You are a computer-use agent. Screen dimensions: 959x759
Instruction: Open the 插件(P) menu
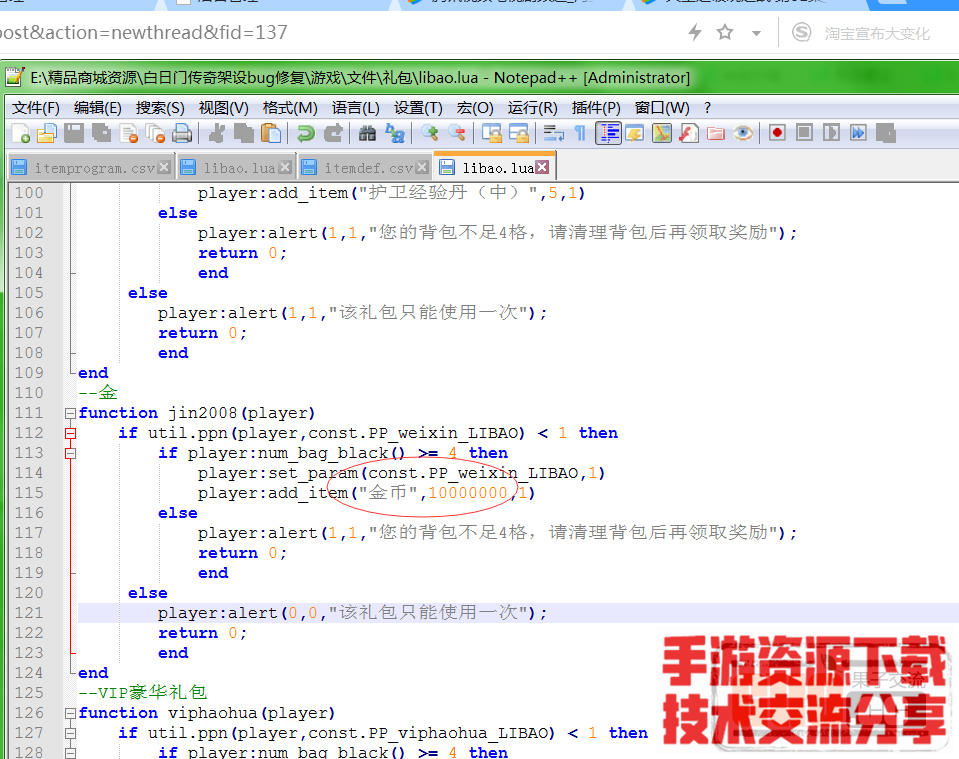click(596, 107)
